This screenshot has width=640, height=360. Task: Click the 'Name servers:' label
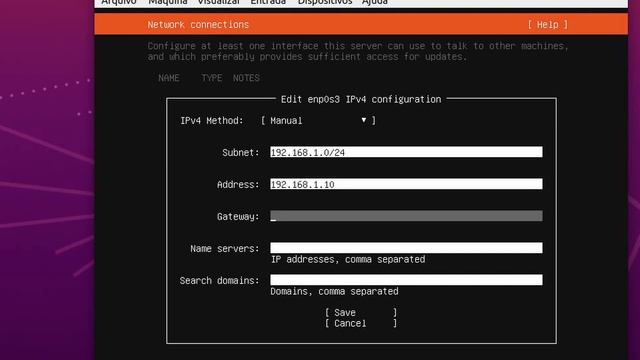coord(224,249)
